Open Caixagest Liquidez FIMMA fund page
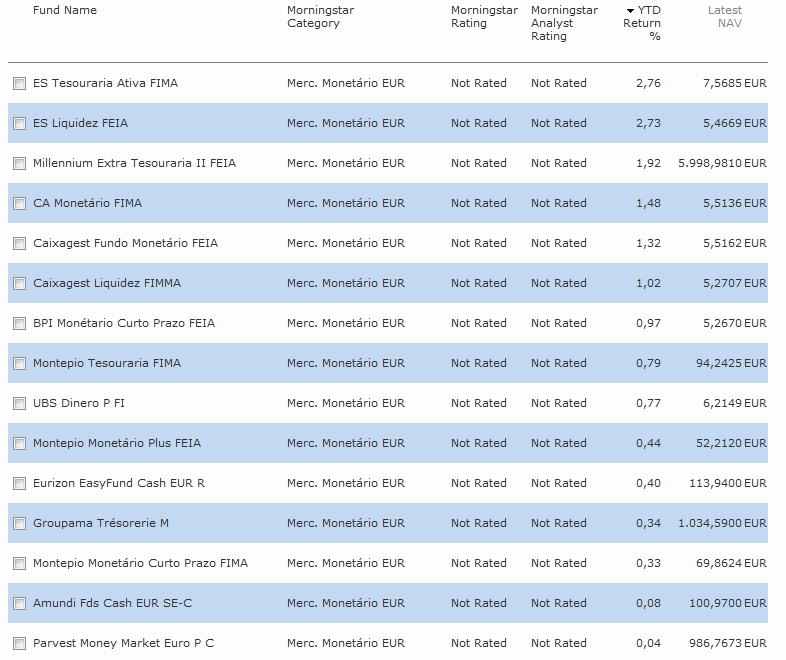The width and height of the screenshot is (786, 660). click(x=106, y=283)
